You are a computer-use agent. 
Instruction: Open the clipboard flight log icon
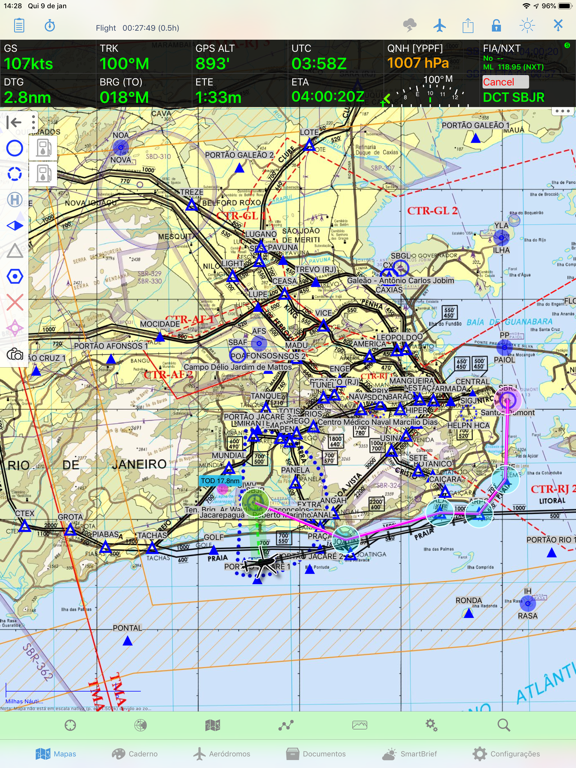point(19,25)
